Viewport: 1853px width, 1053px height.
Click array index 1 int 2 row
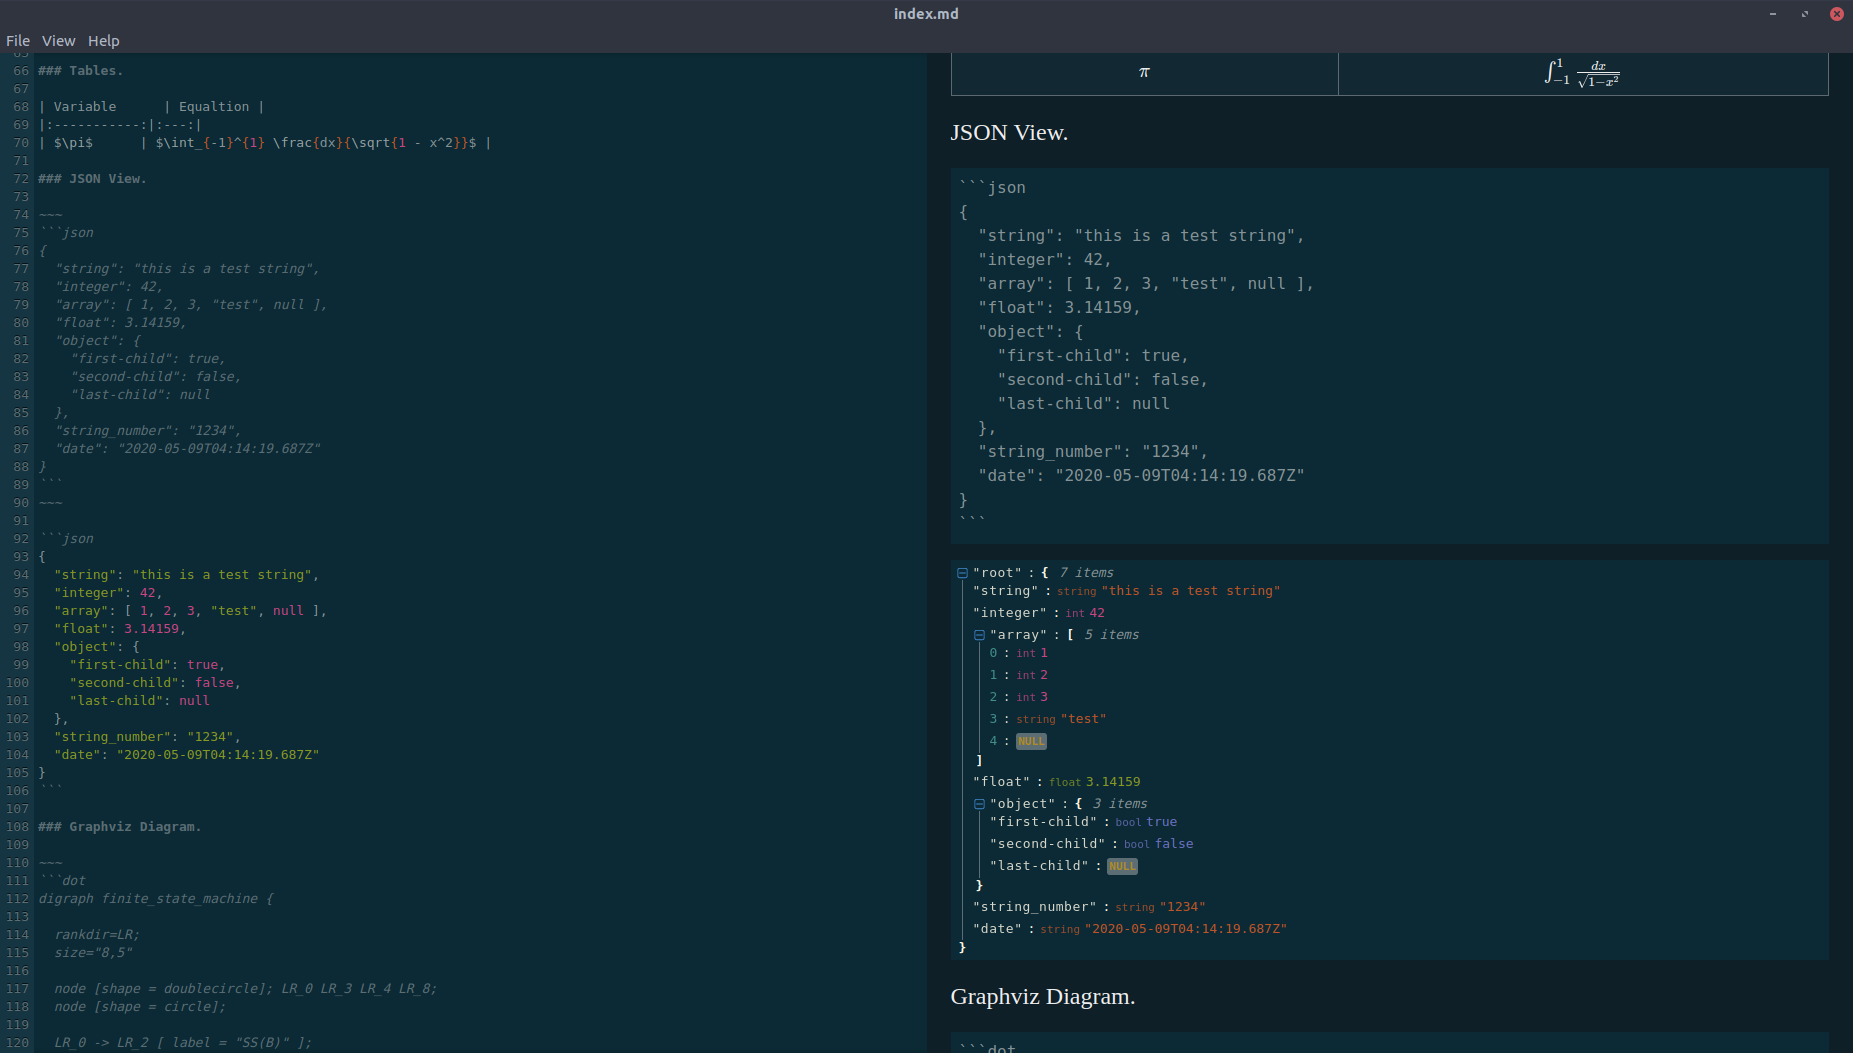[1018, 675]
